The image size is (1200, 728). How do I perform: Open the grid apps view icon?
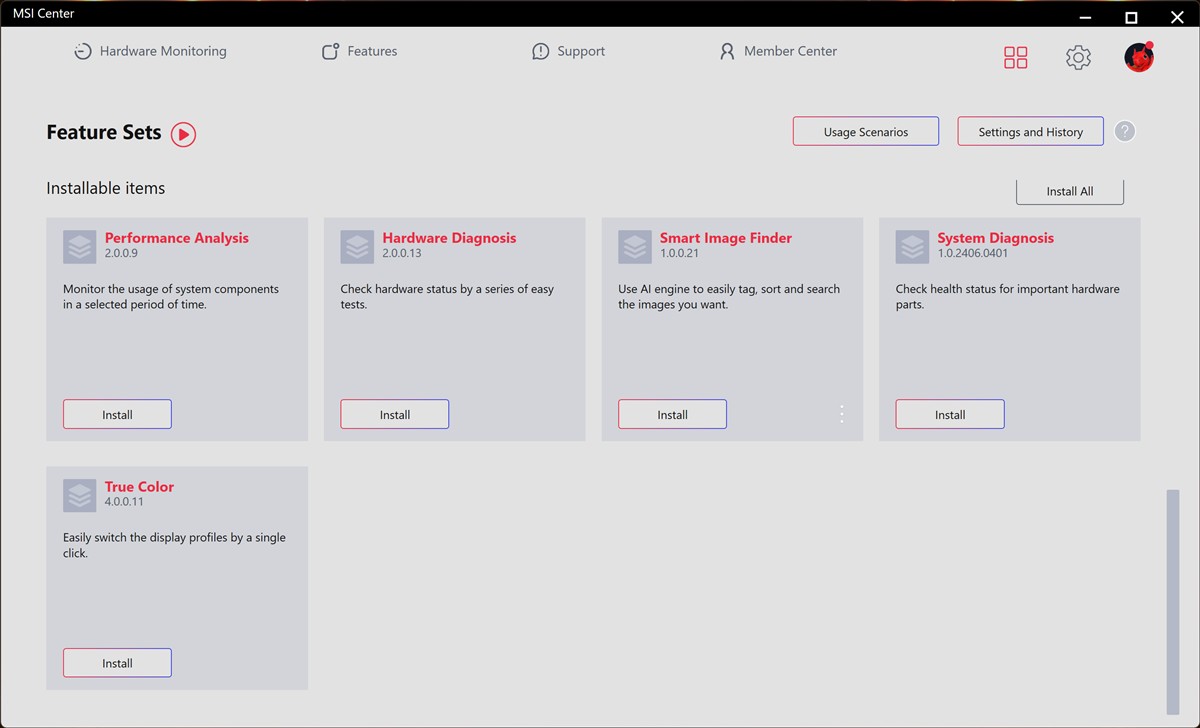click(x=1015, y=58)
